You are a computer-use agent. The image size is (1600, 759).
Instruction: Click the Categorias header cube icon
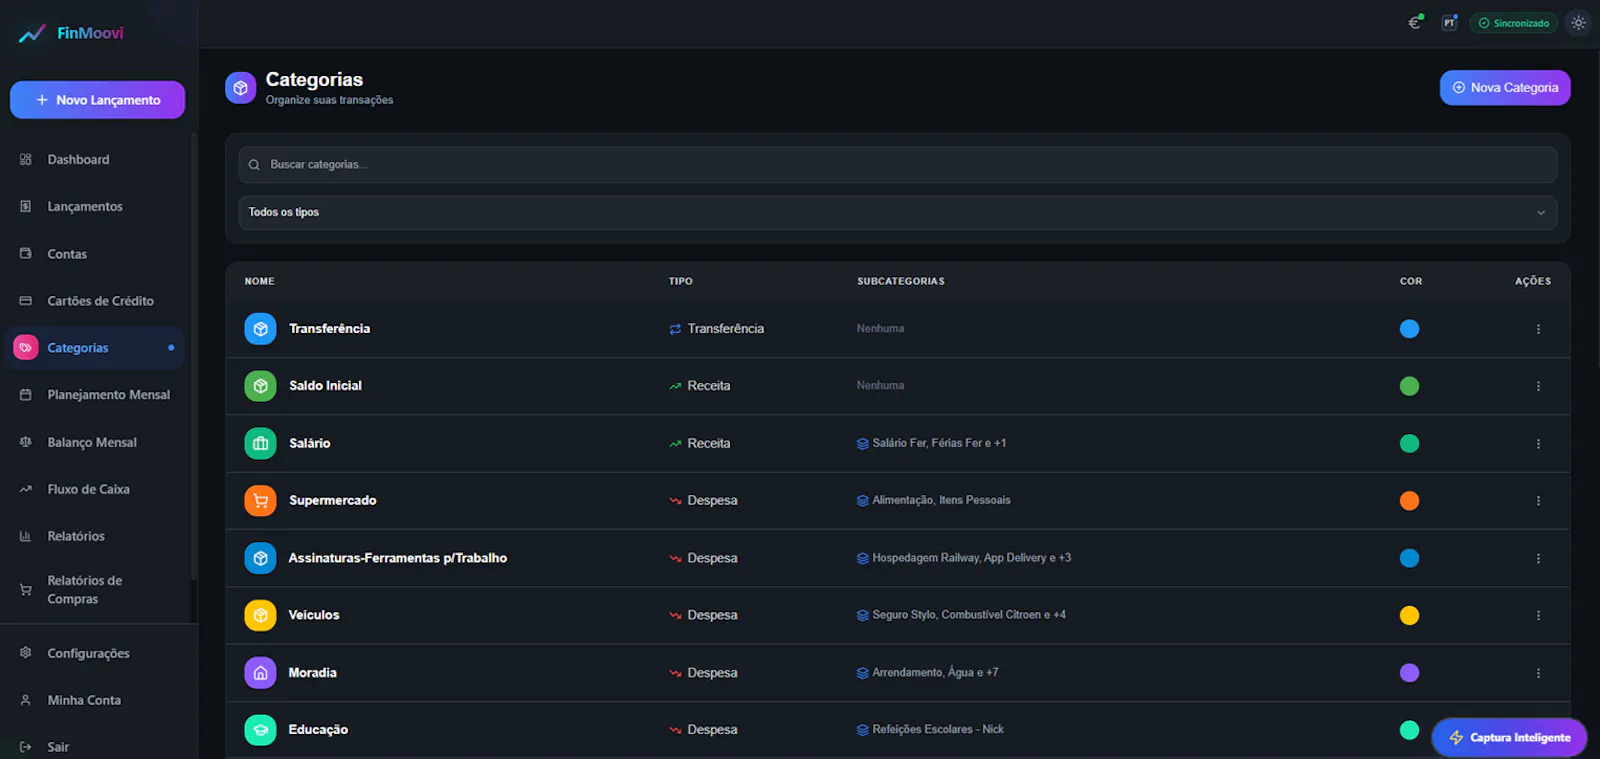pyautogui.click(x=241, y=88)
